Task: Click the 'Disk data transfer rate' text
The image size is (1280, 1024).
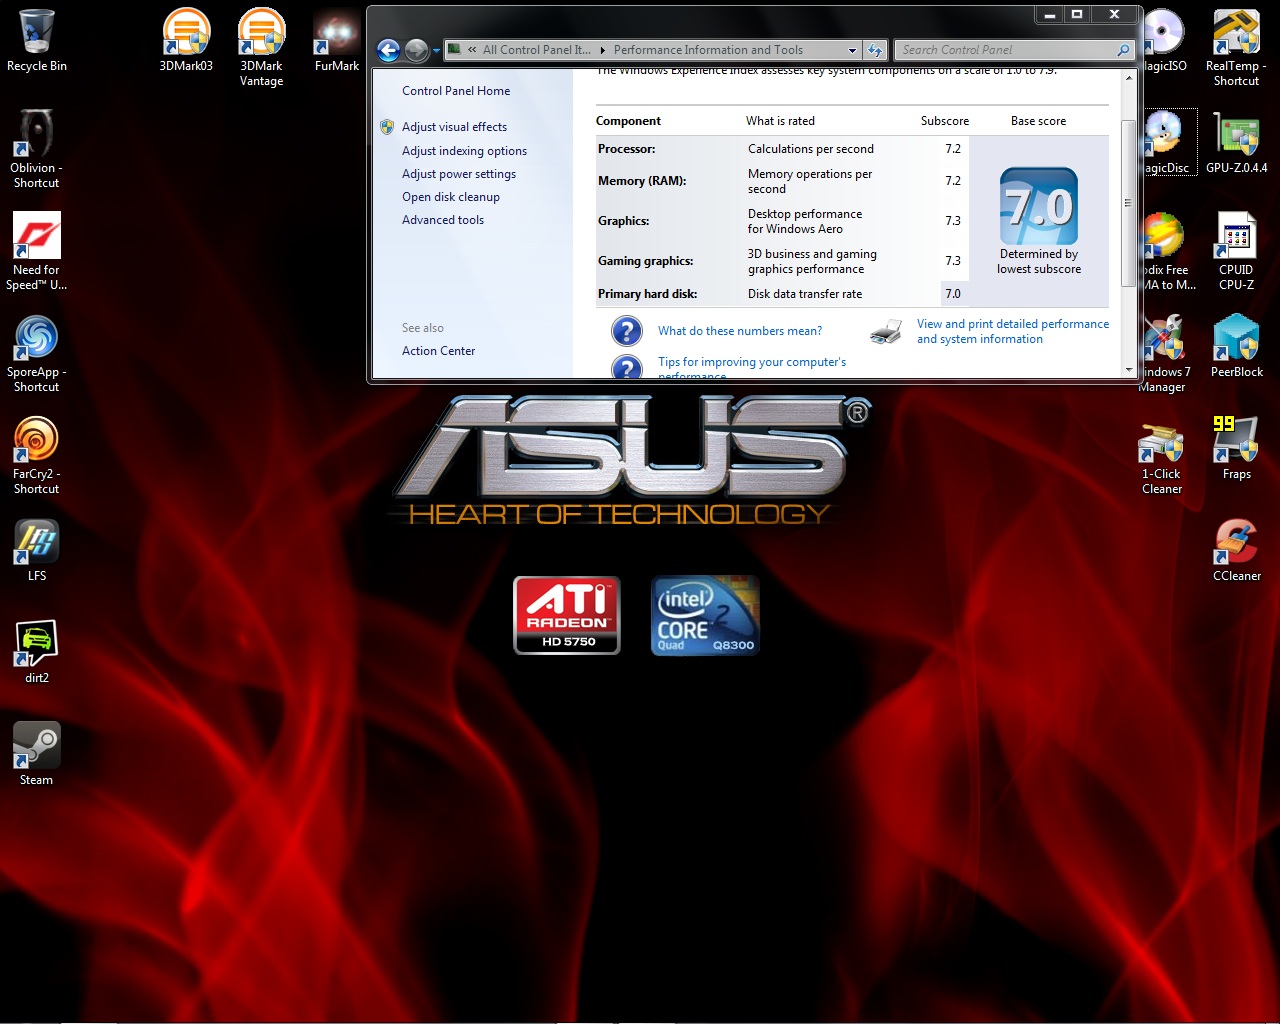Action: [x=805, y=294]
